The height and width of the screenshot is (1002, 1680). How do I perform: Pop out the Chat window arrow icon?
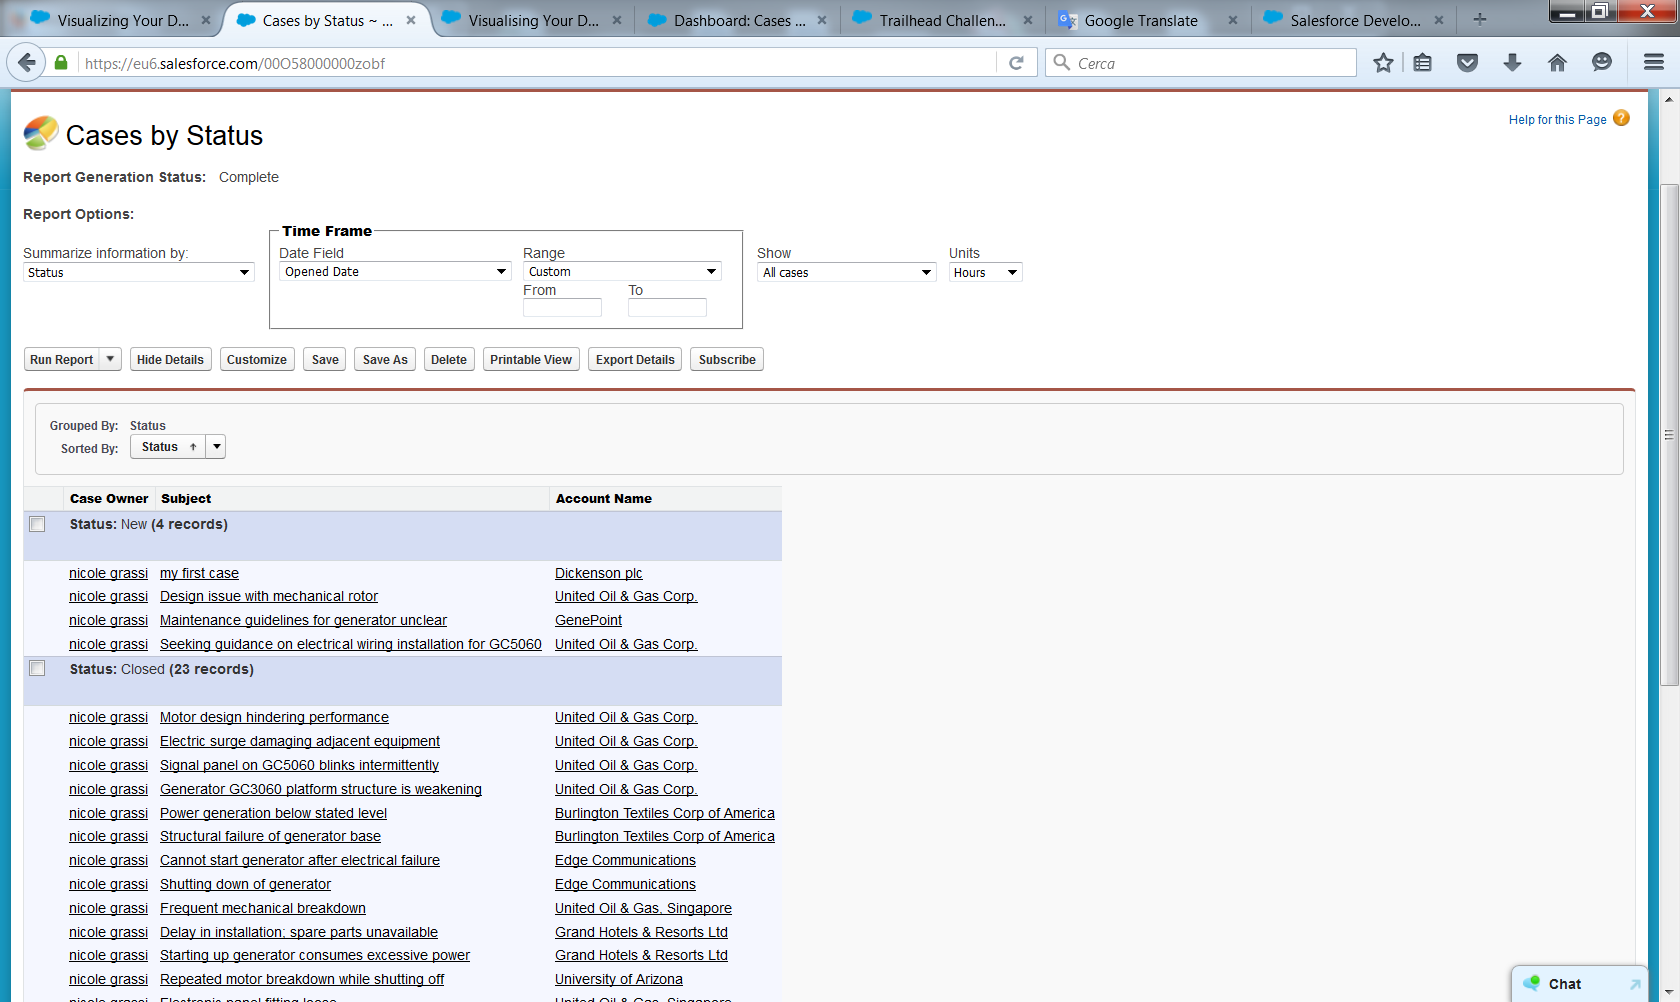1635,984
